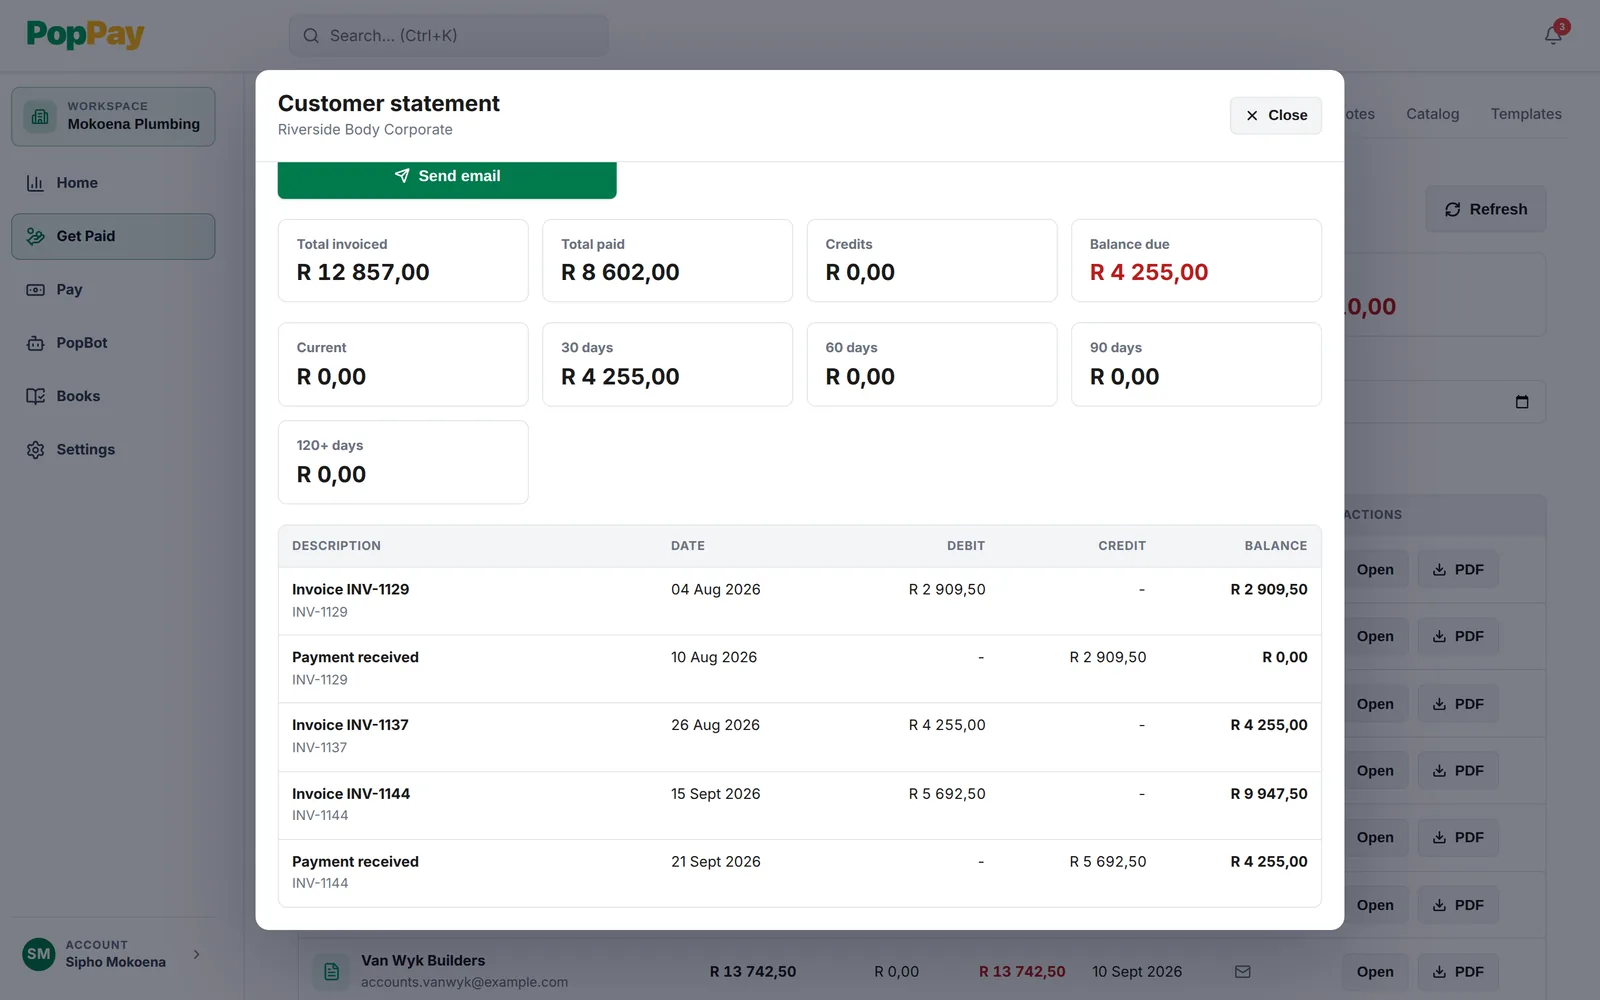Click the R 9 947,50 balance cell

(x=1269, y=794)
